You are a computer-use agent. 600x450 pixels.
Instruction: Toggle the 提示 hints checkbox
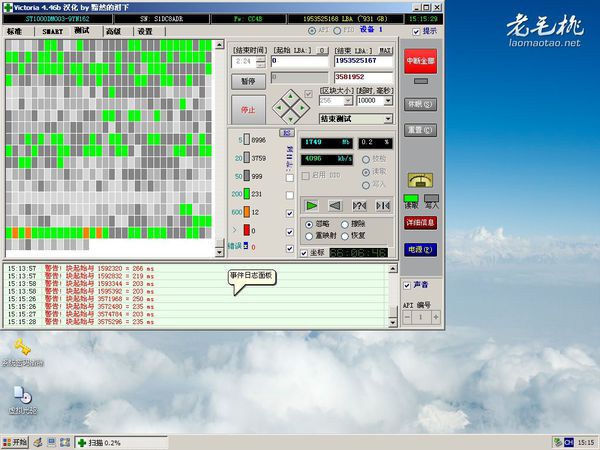tap(416, 32)
